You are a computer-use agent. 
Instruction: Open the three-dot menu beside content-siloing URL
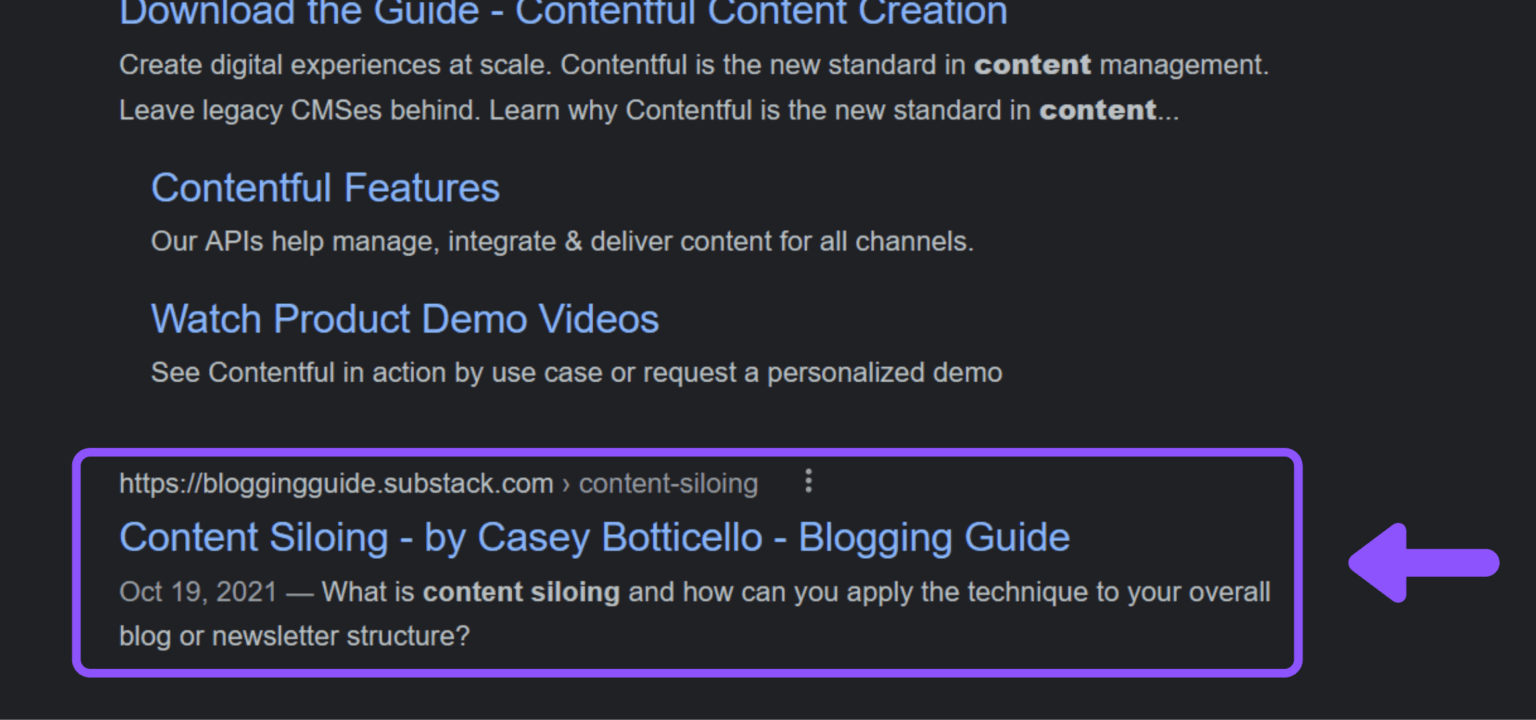tap(808, 482)
